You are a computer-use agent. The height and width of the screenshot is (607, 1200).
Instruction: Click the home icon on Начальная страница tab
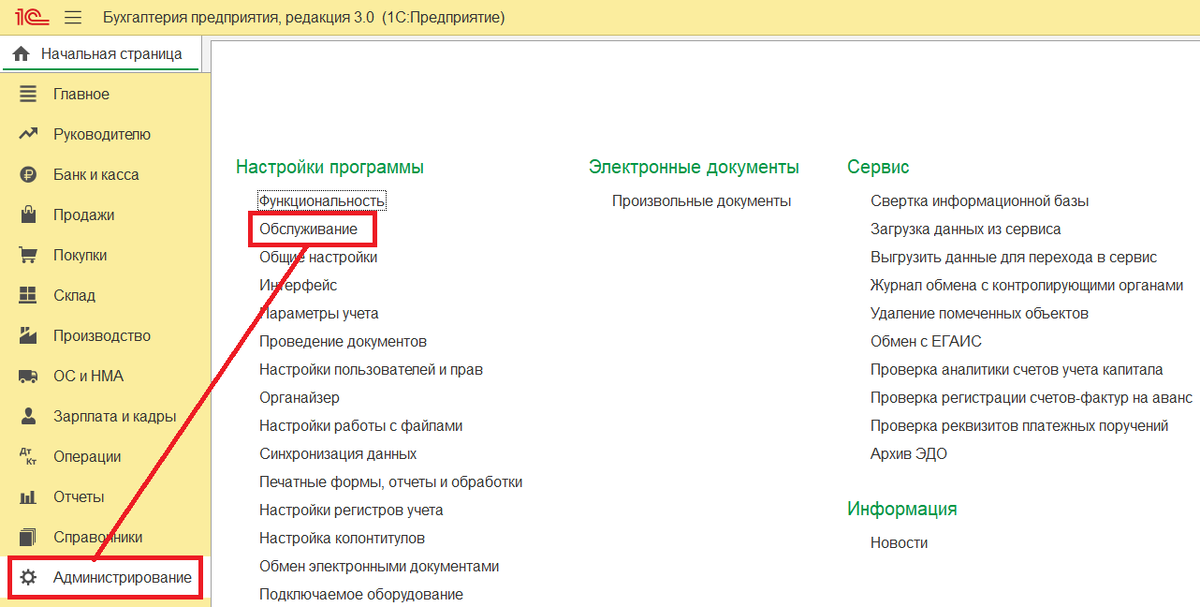pos(21,54)
